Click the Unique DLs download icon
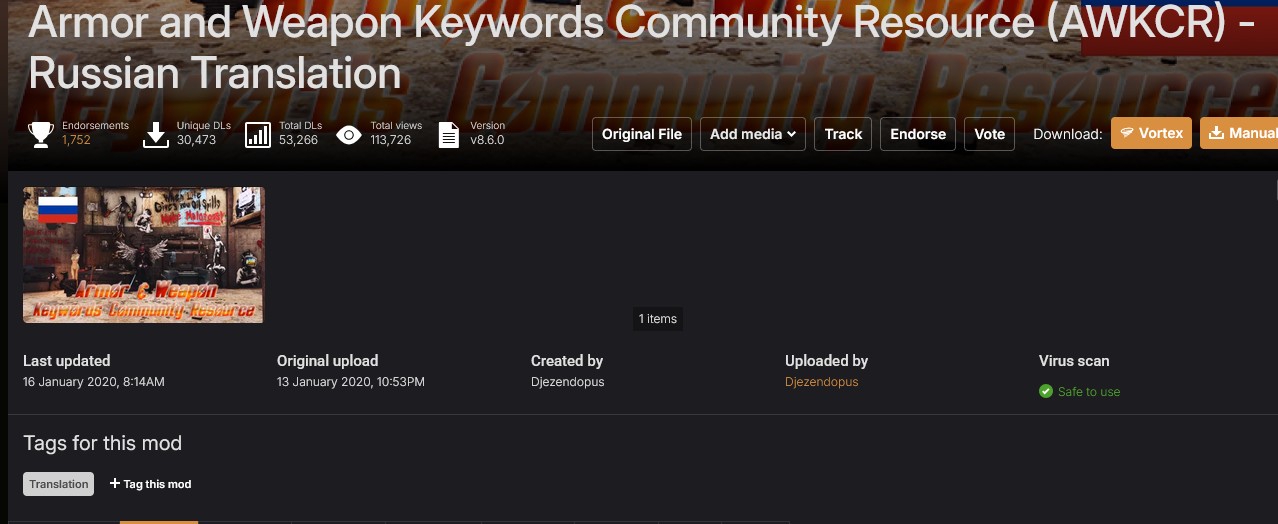The image size is (1278, 524). coord(156,134)
